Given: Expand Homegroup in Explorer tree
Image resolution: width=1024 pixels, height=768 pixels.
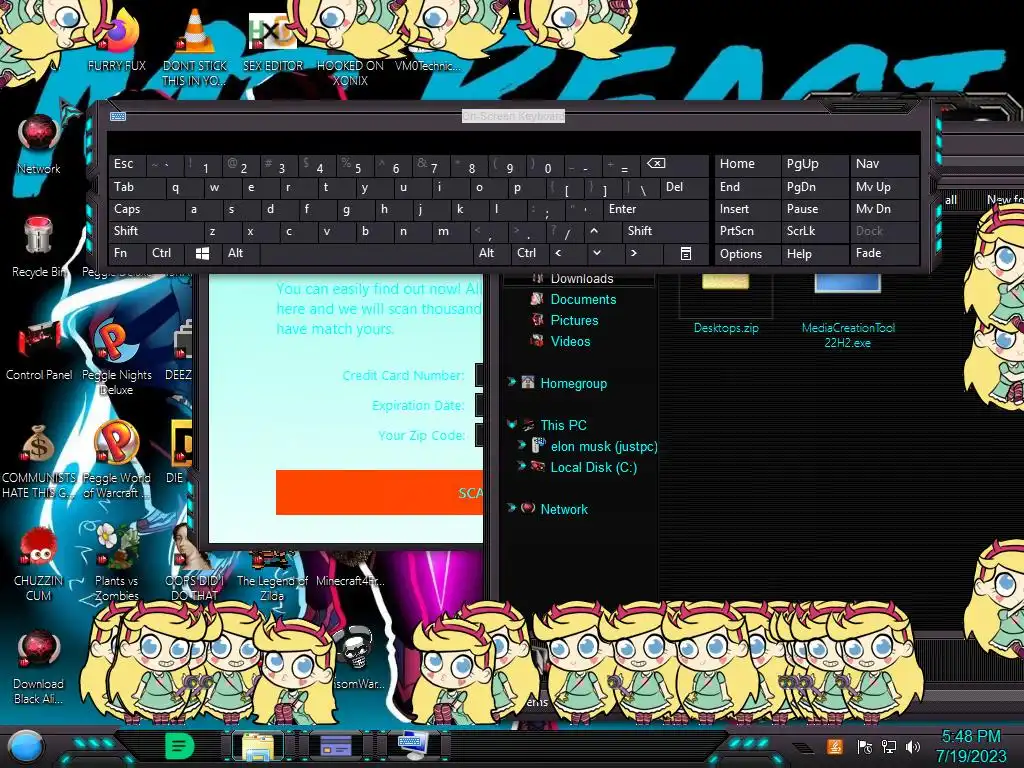Looking at the screenshot, I should pos(512,382).
